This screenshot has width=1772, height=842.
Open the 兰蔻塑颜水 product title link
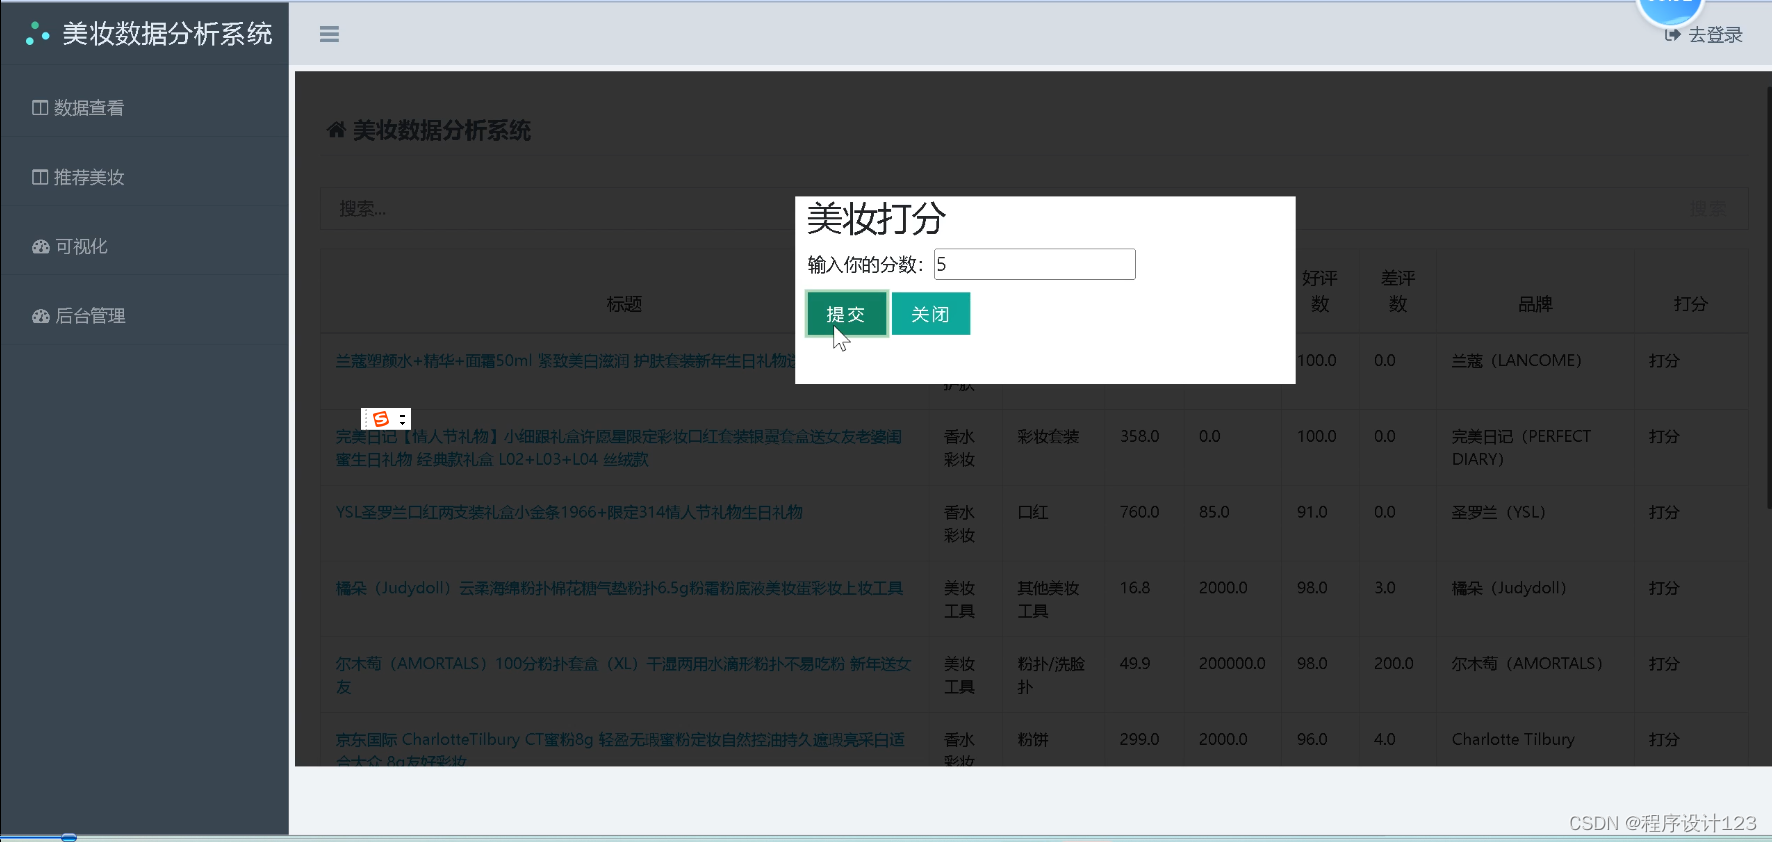(x=566, y=360)
